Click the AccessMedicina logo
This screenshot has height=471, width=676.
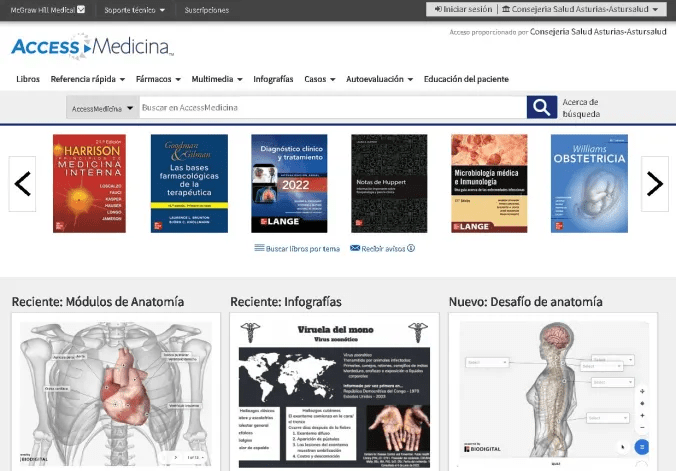92,47
